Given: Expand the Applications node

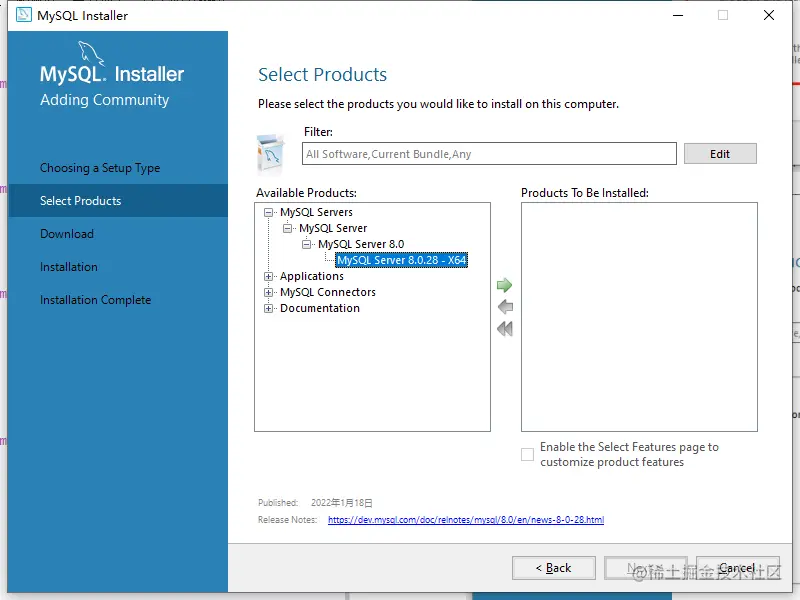Looking at the screenshot, I should click(268, 277).
